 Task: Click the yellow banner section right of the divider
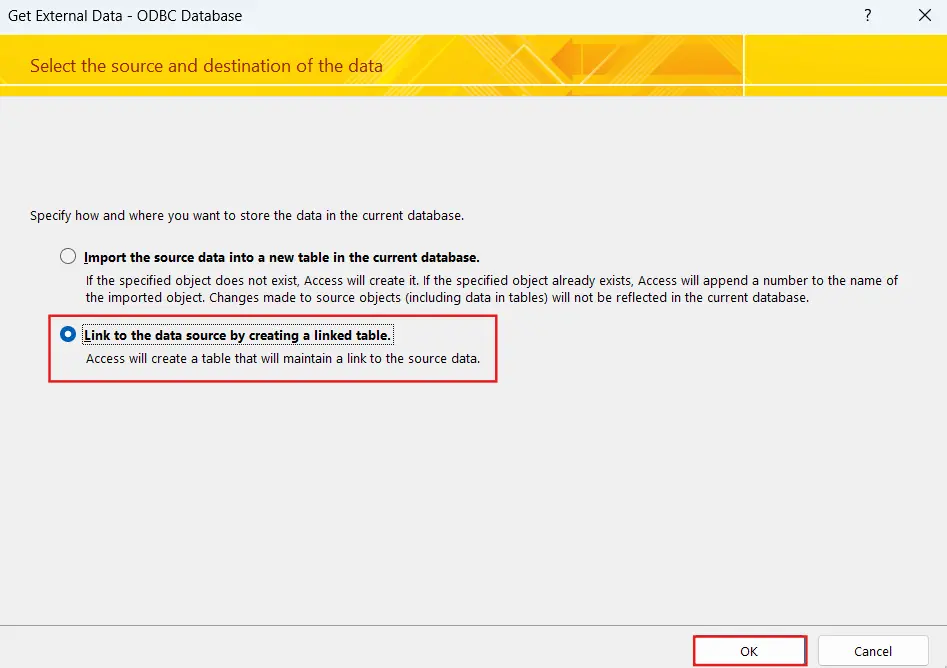(845, 66)
